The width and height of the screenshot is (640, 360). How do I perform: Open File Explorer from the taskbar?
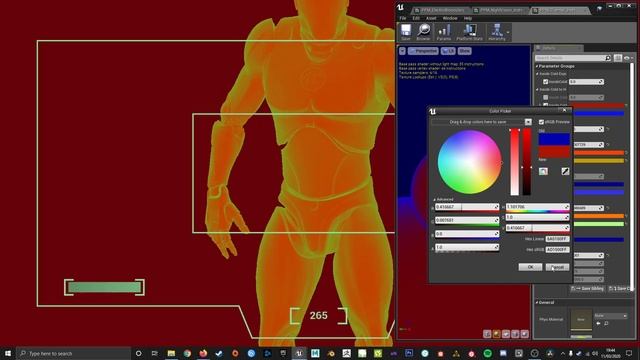coord(171,353)
